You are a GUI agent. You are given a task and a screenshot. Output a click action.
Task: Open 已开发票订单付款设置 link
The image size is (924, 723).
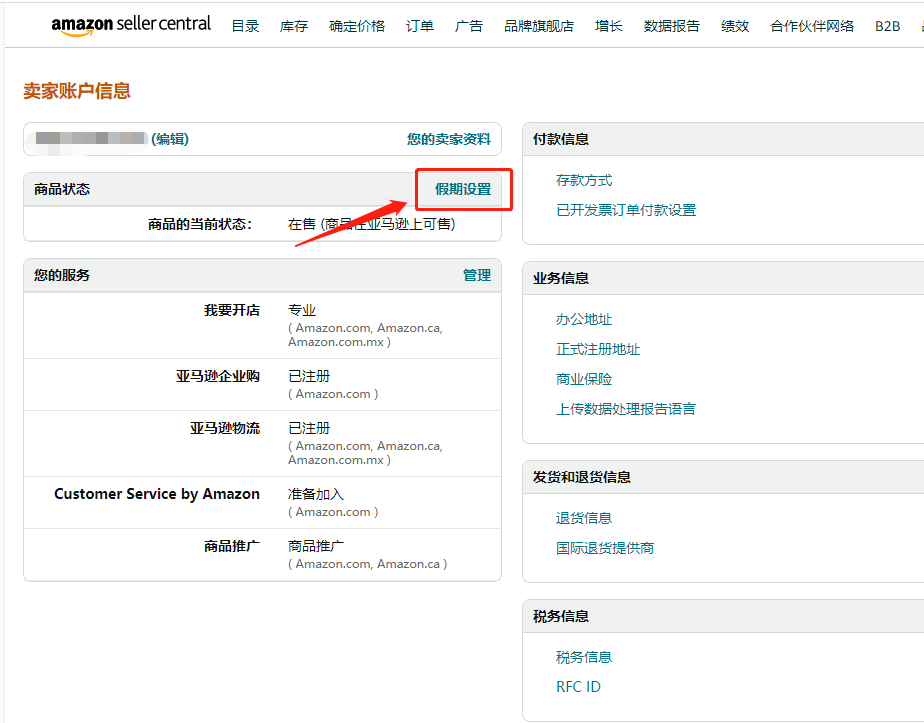pyautogui.click(x=626, y=210)
